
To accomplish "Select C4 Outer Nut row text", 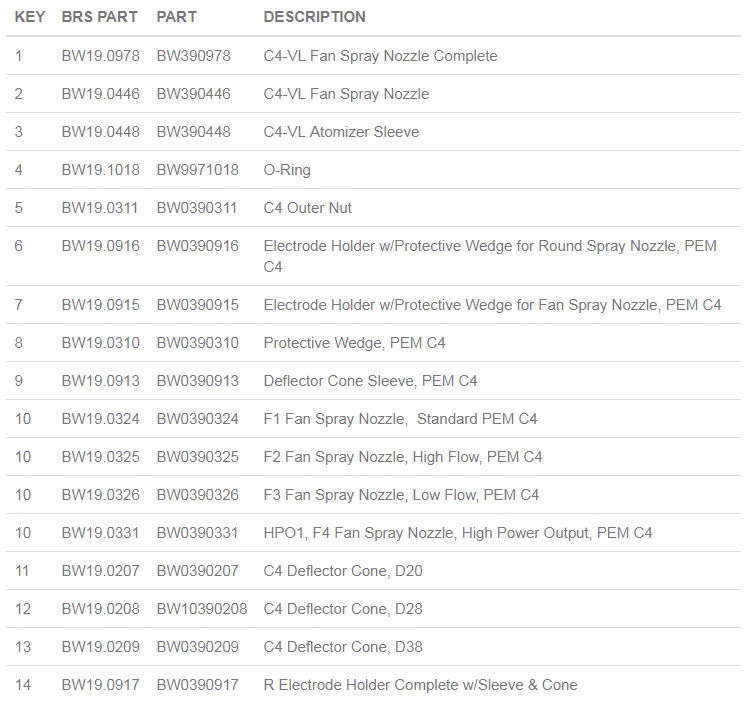I will [307, 208].
